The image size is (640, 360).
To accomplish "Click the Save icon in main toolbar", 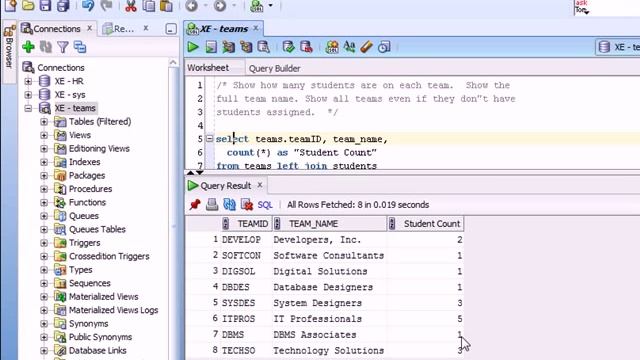I will click(45, 6).
